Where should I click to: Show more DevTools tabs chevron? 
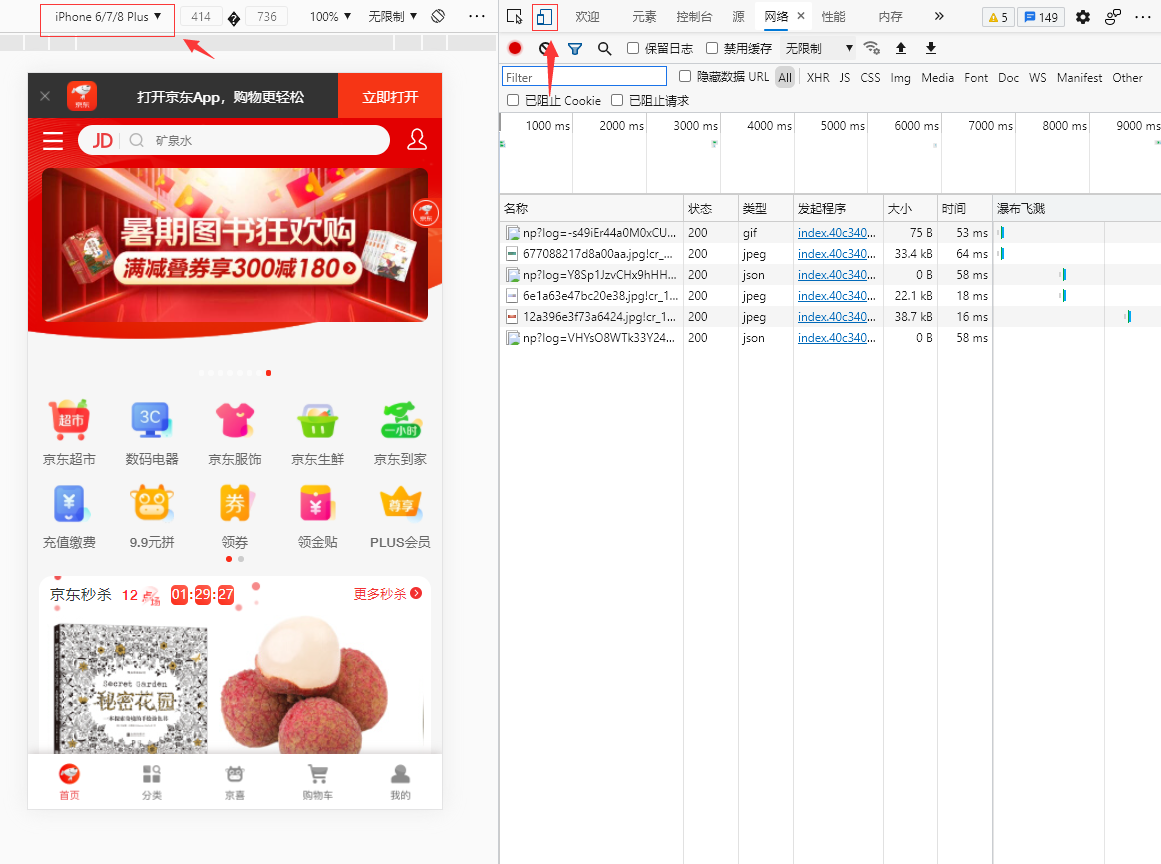(x=939, y=16)
